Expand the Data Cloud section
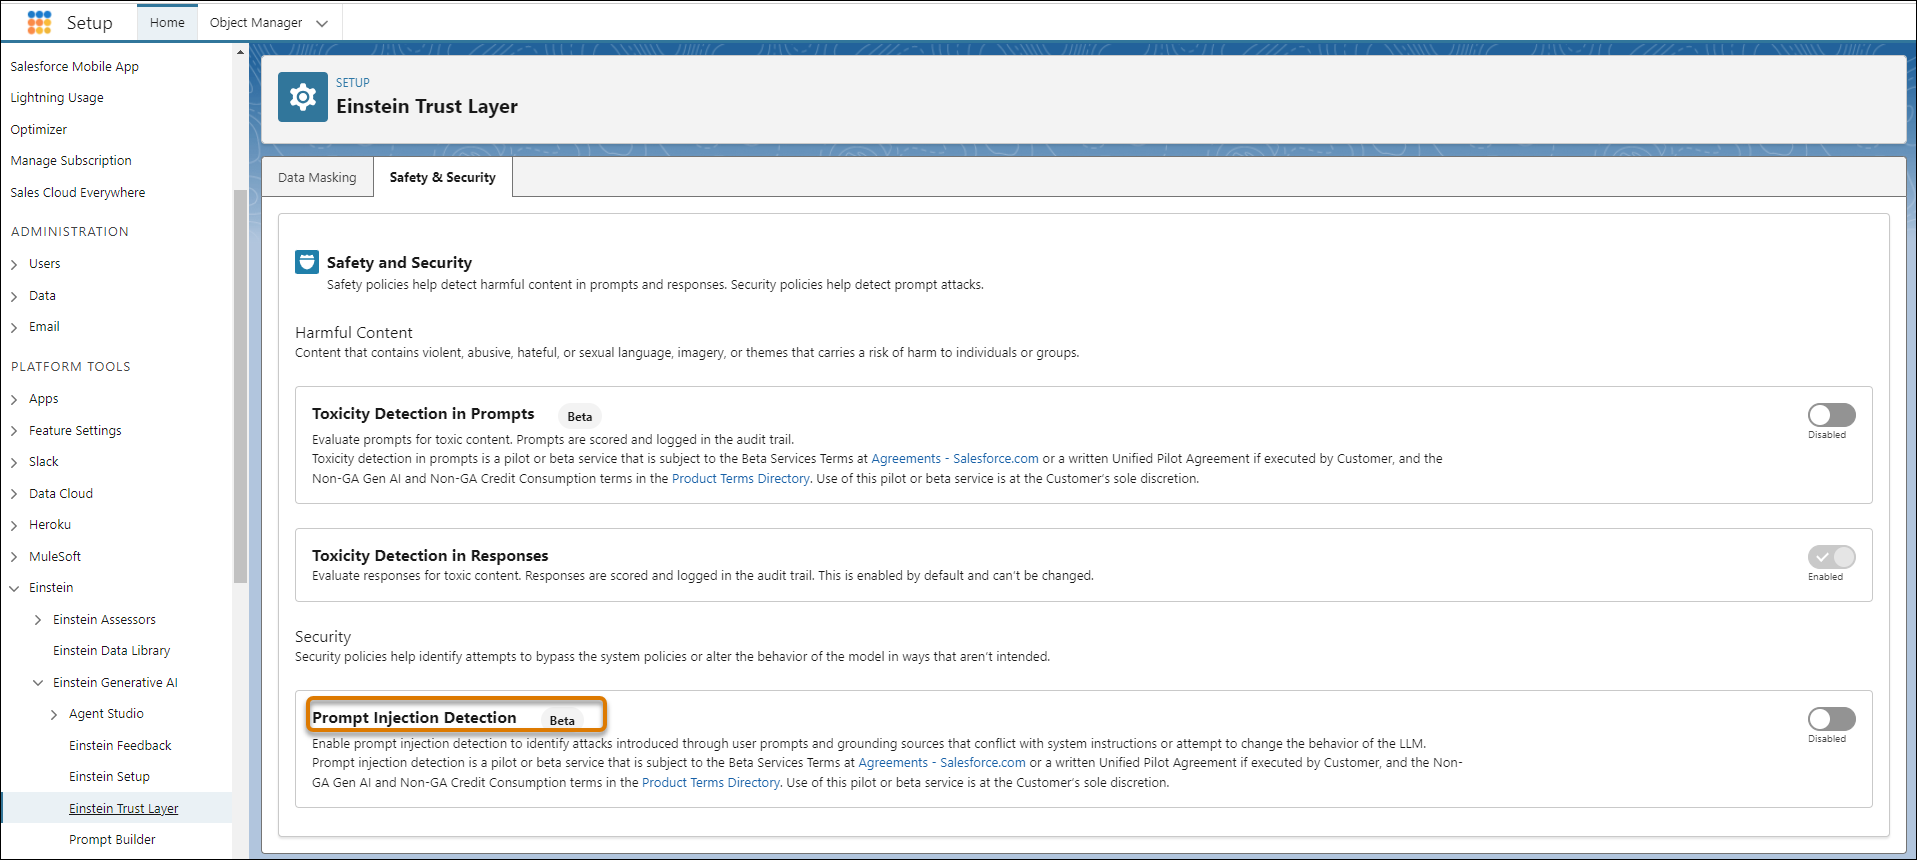 [x=15, y=494]
